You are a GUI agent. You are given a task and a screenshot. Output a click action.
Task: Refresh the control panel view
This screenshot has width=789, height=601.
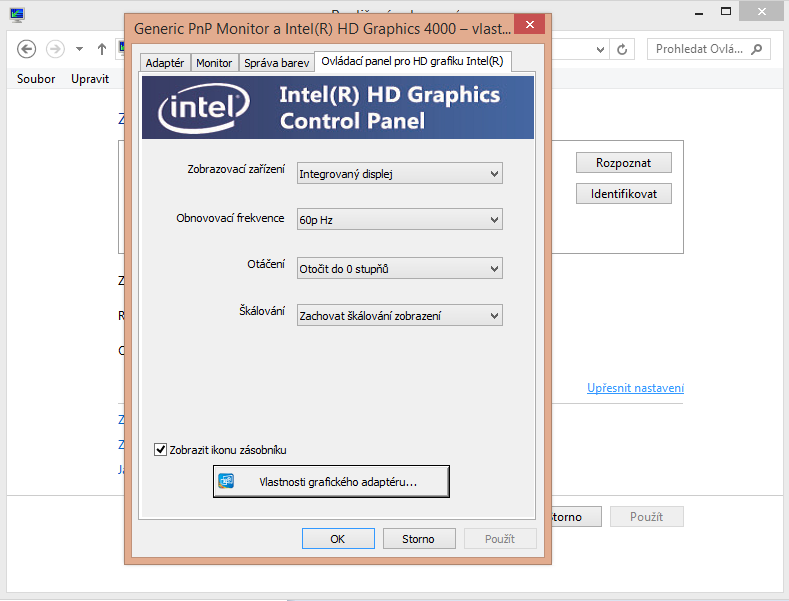[622, 49]
